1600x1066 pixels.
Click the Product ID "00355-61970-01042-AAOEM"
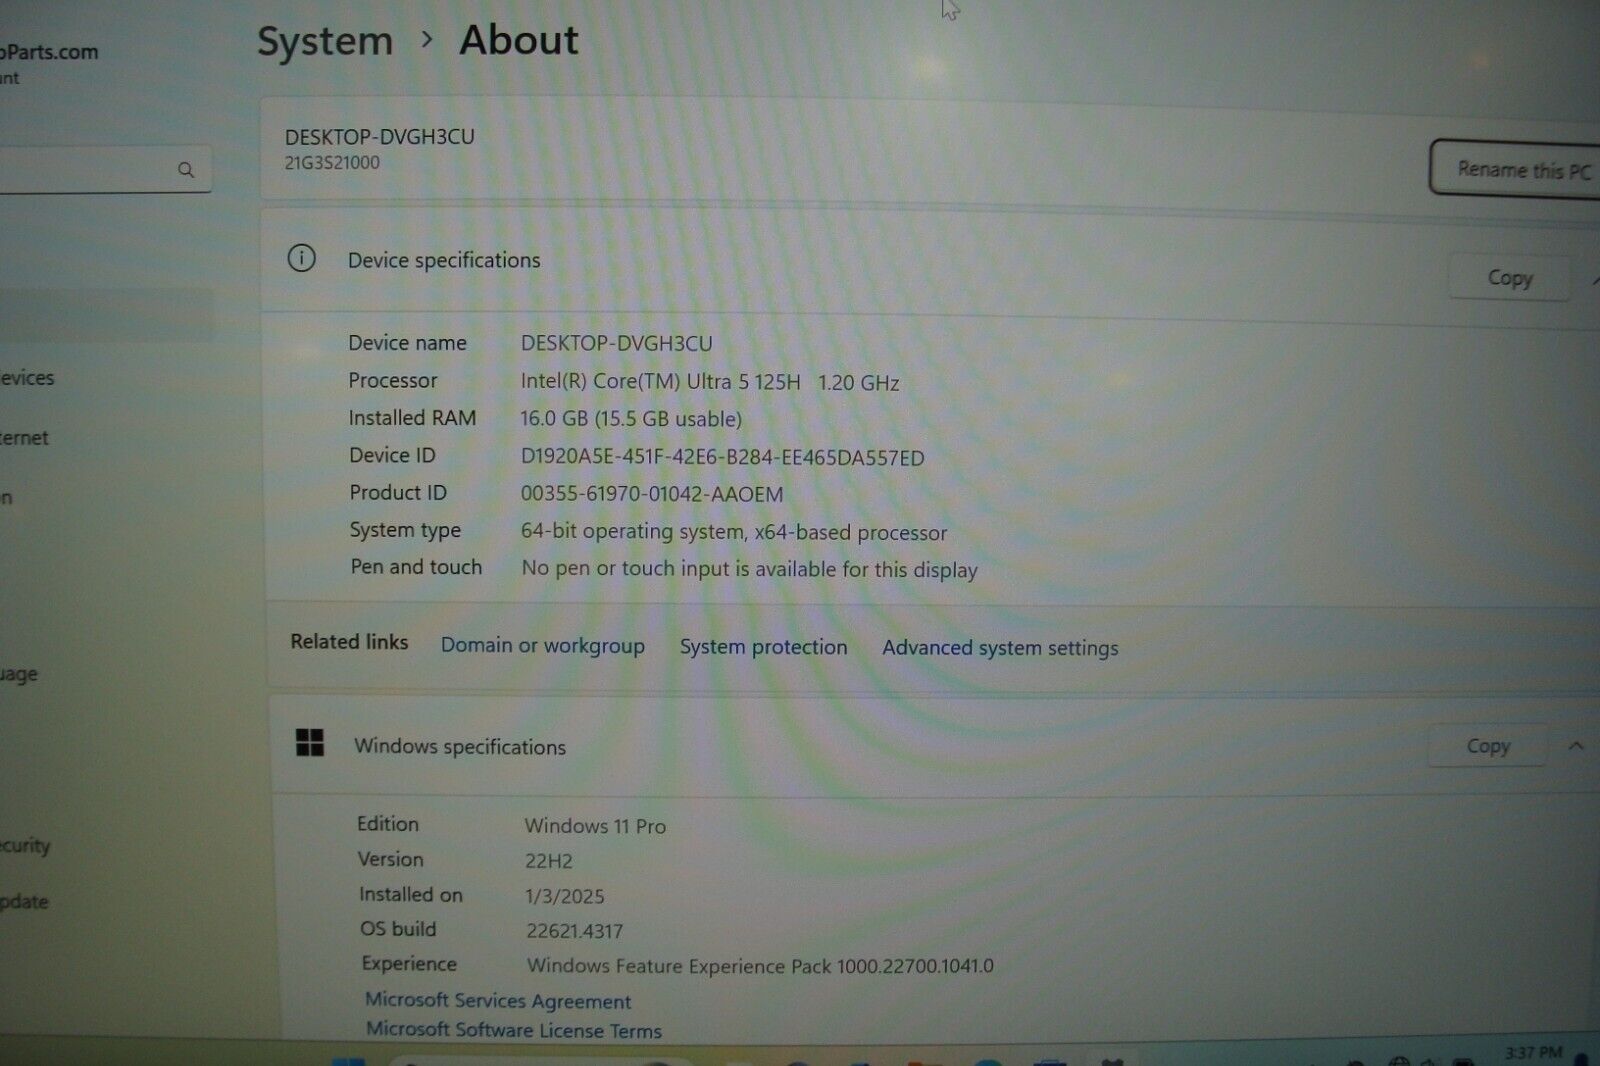pos(652,494)
